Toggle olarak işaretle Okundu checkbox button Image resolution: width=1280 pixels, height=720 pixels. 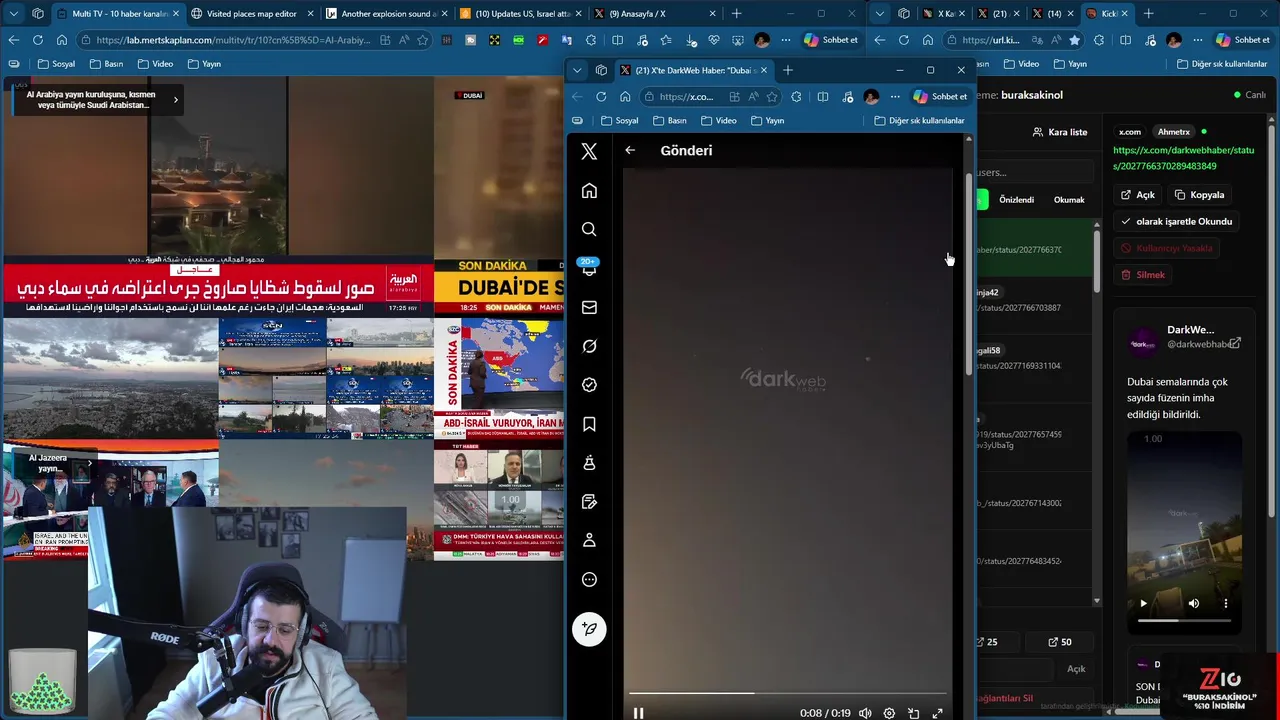pyautogui.click(x=1177, y=221)
